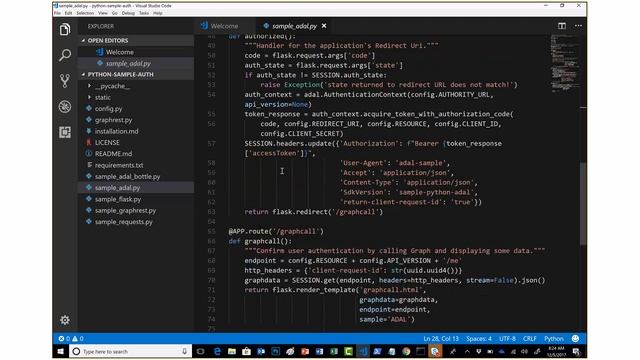
Task: Open the Windows Start menu
Action: pyautogui.click(x=61, y=351)
